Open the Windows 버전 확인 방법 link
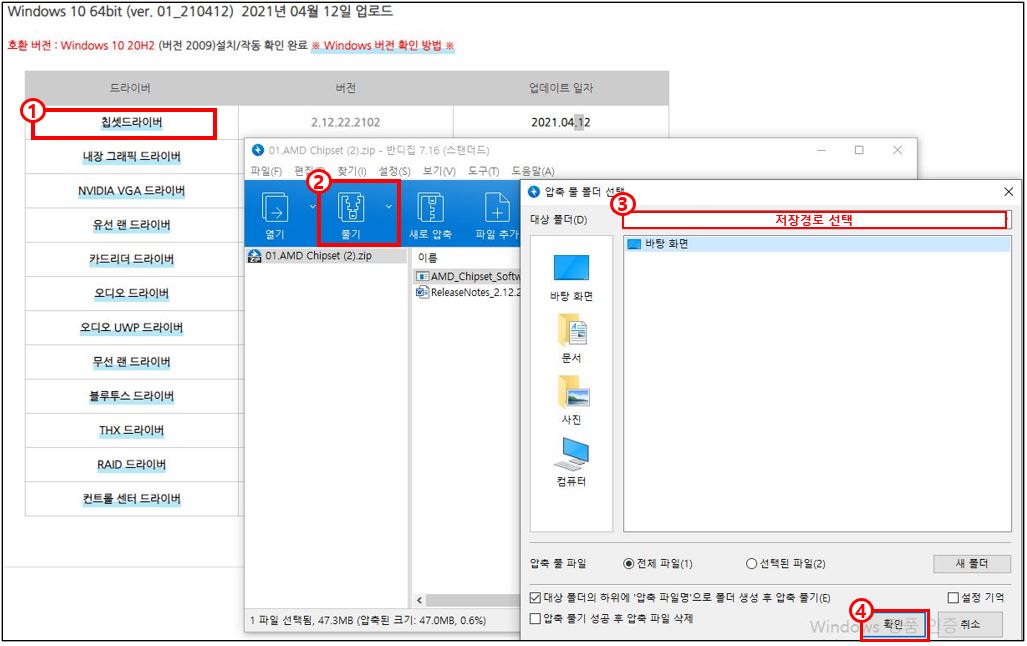Screen dimensions: 1027x646 [383, 45]
